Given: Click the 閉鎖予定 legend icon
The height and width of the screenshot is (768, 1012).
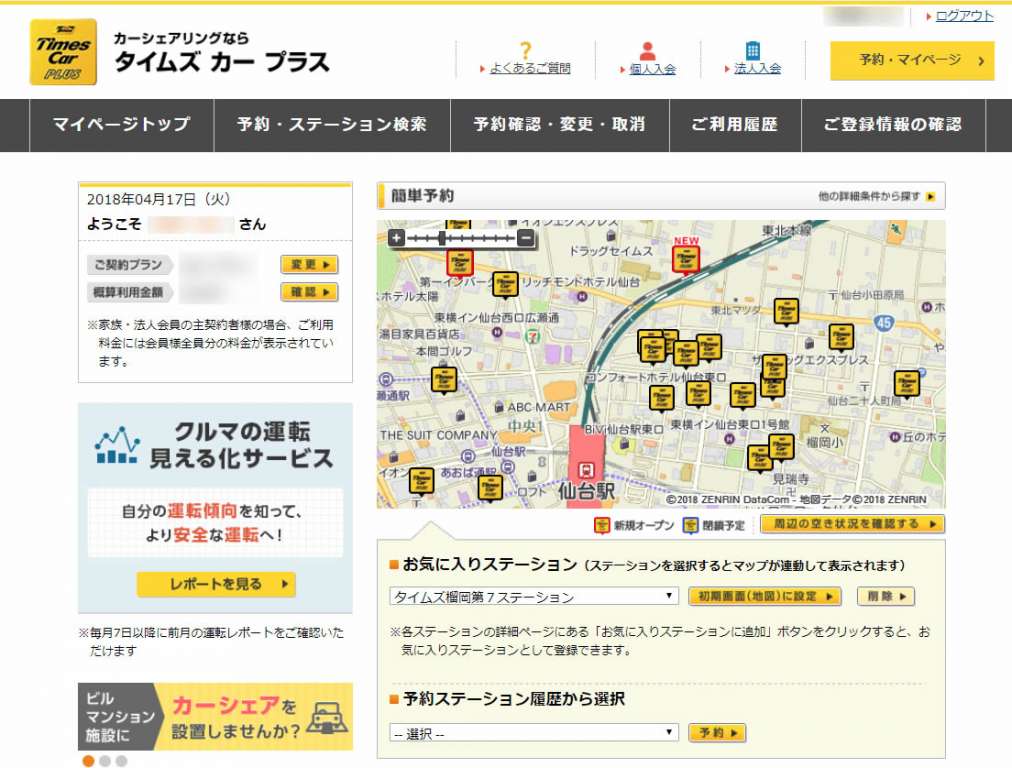Looking at the screenshot, I should point(690,525).
